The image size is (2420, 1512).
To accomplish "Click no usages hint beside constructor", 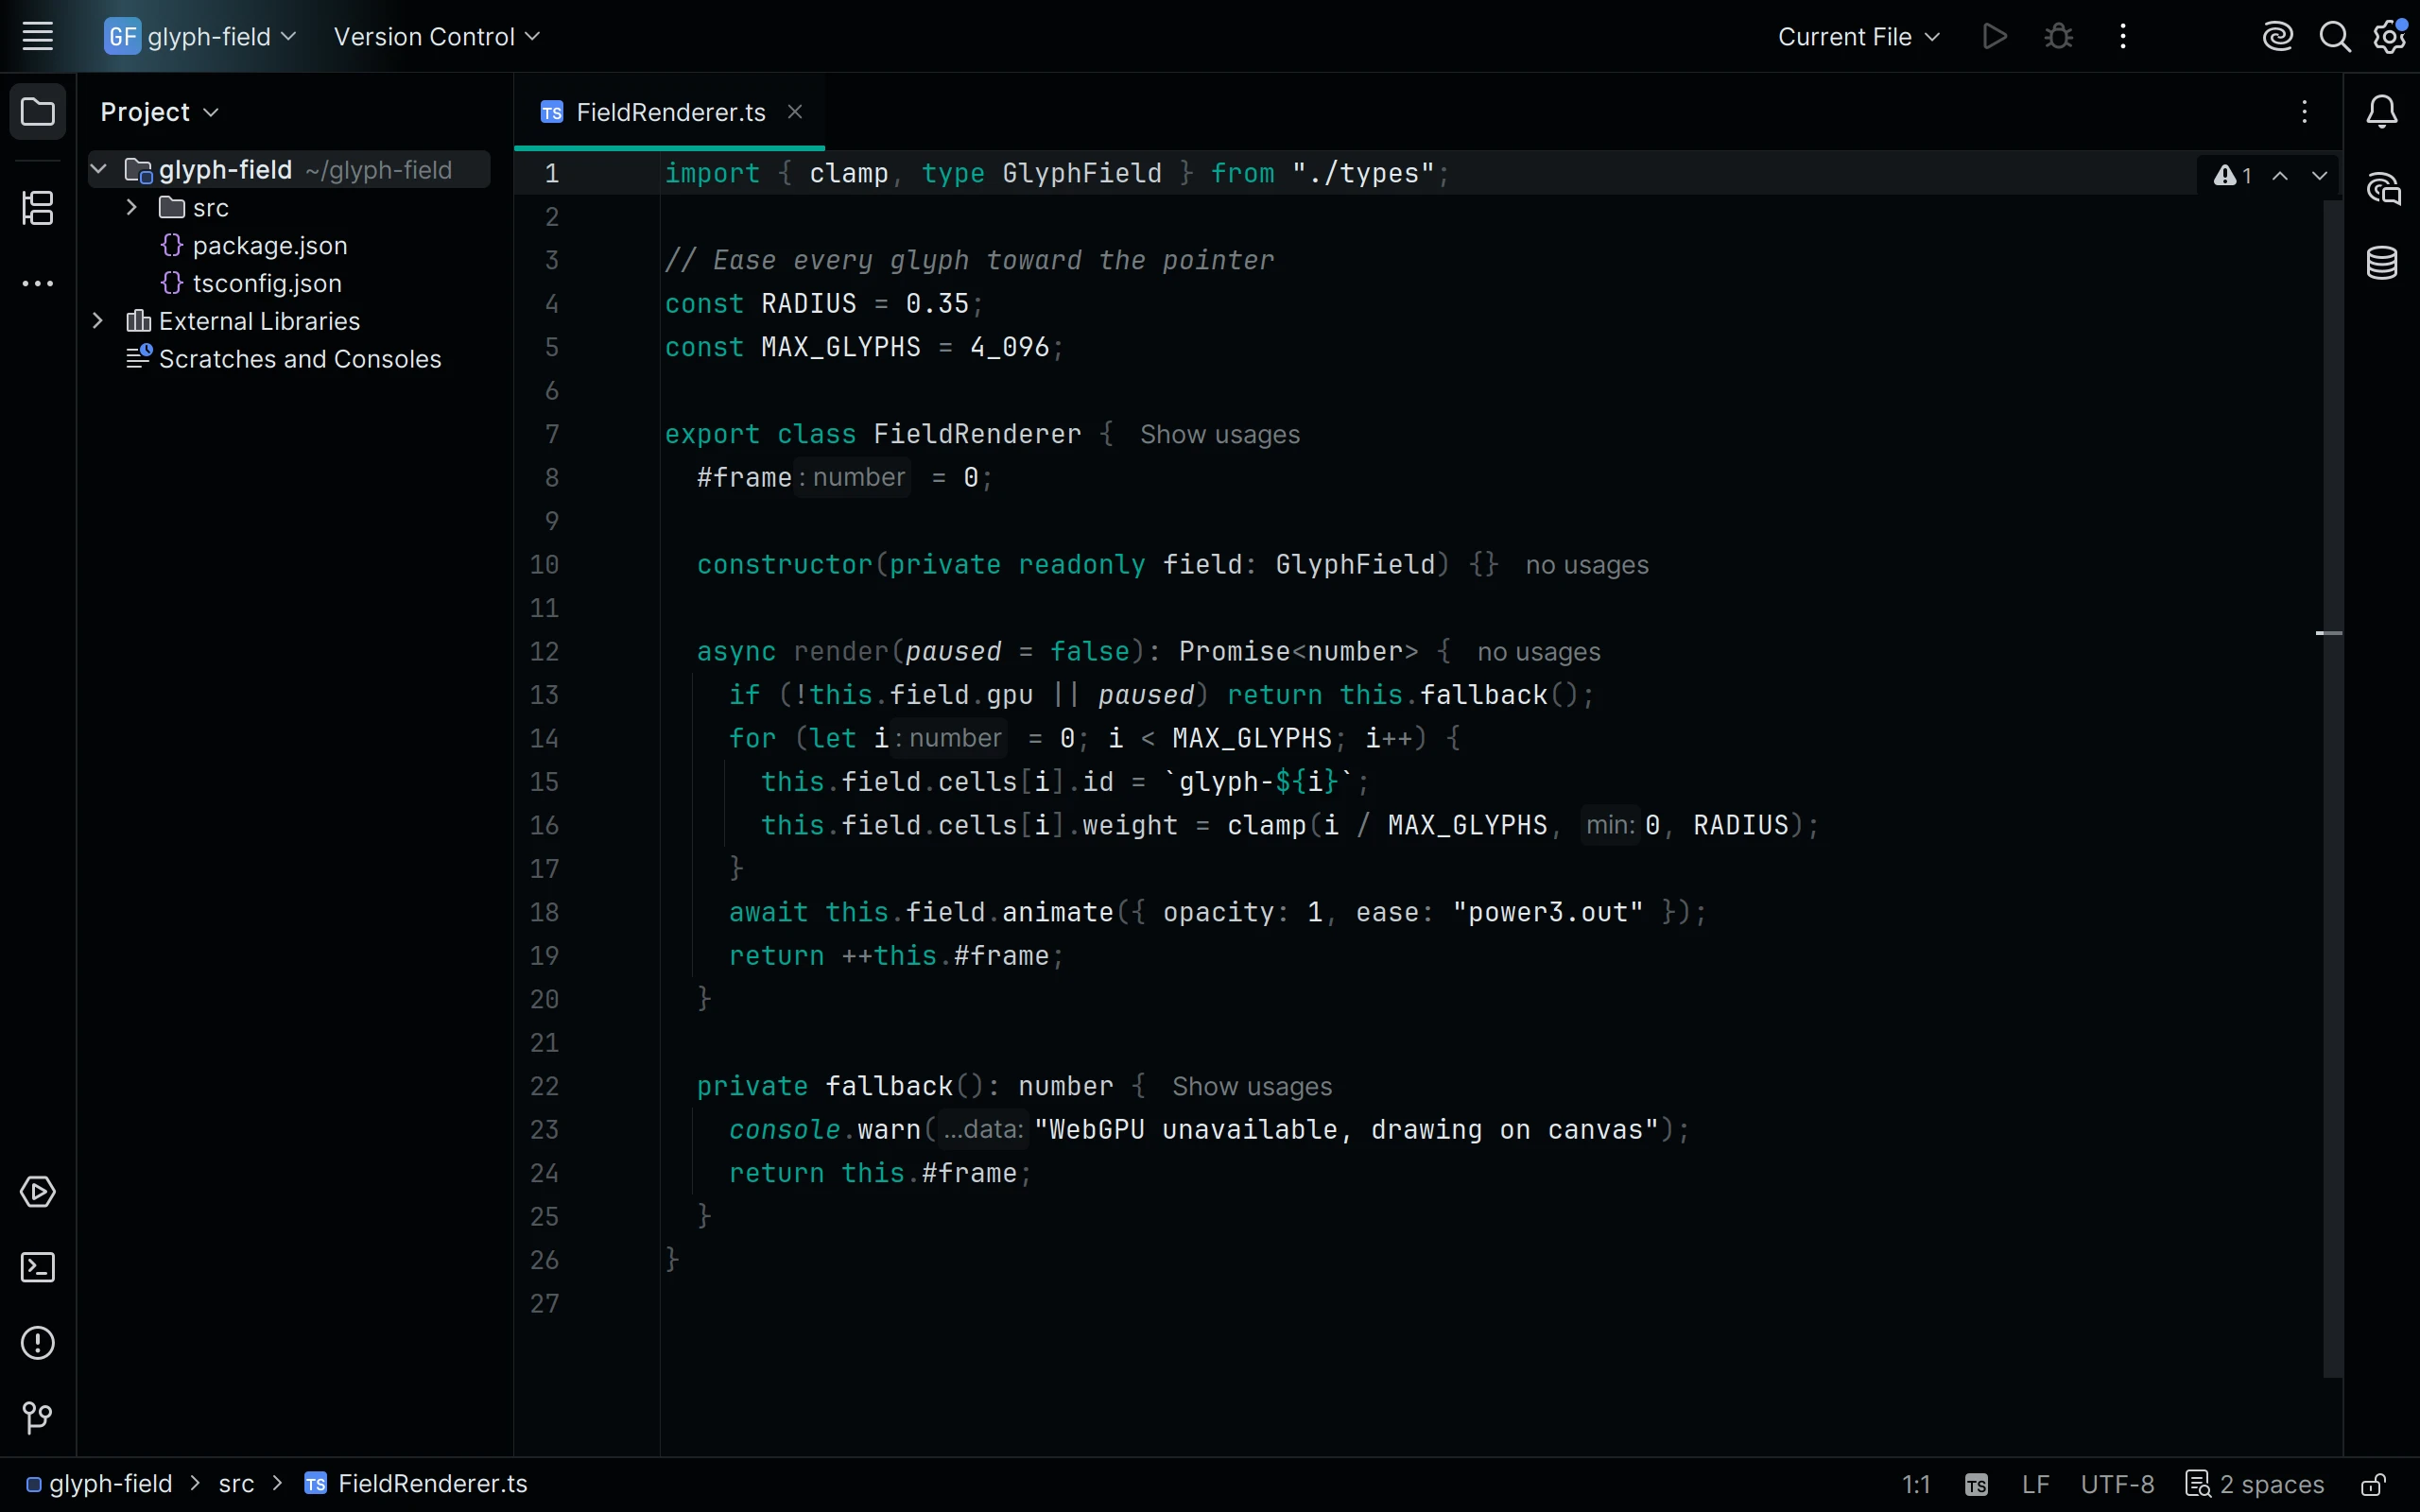I will coord(1587,565).
